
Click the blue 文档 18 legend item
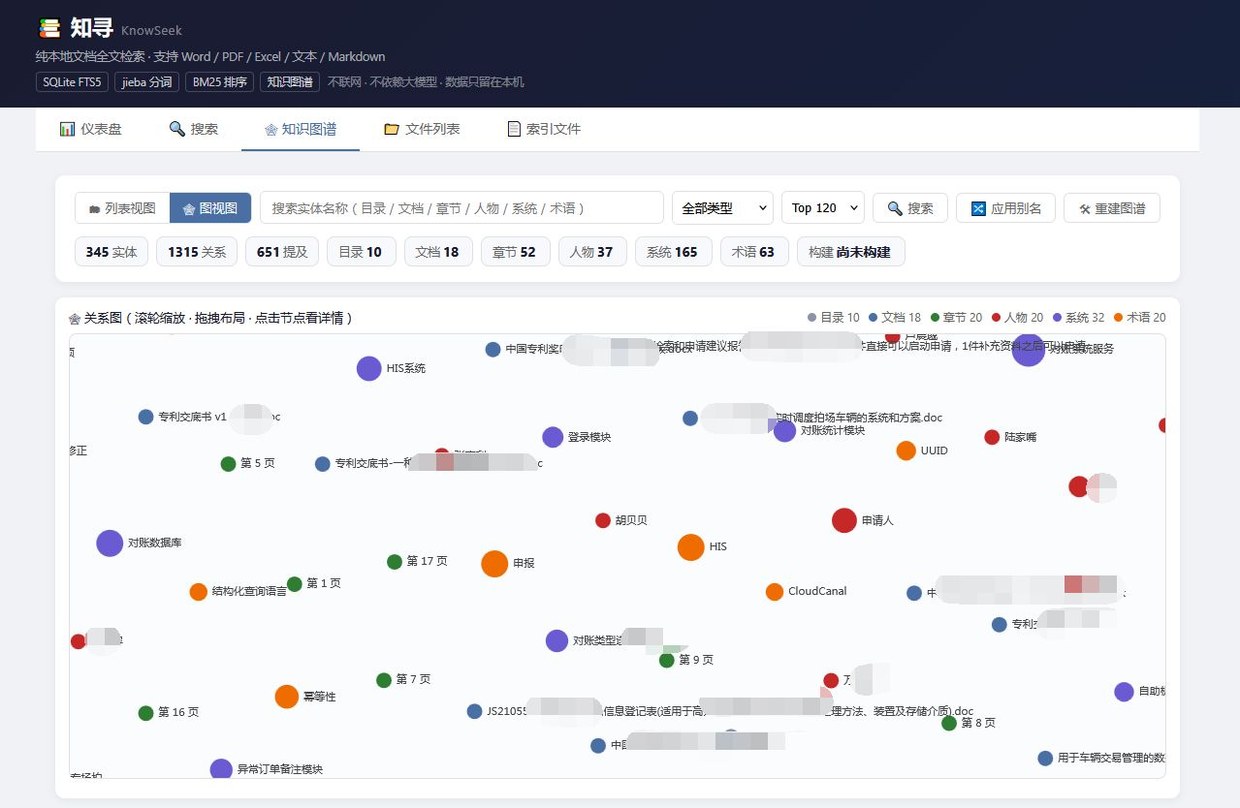895,317
